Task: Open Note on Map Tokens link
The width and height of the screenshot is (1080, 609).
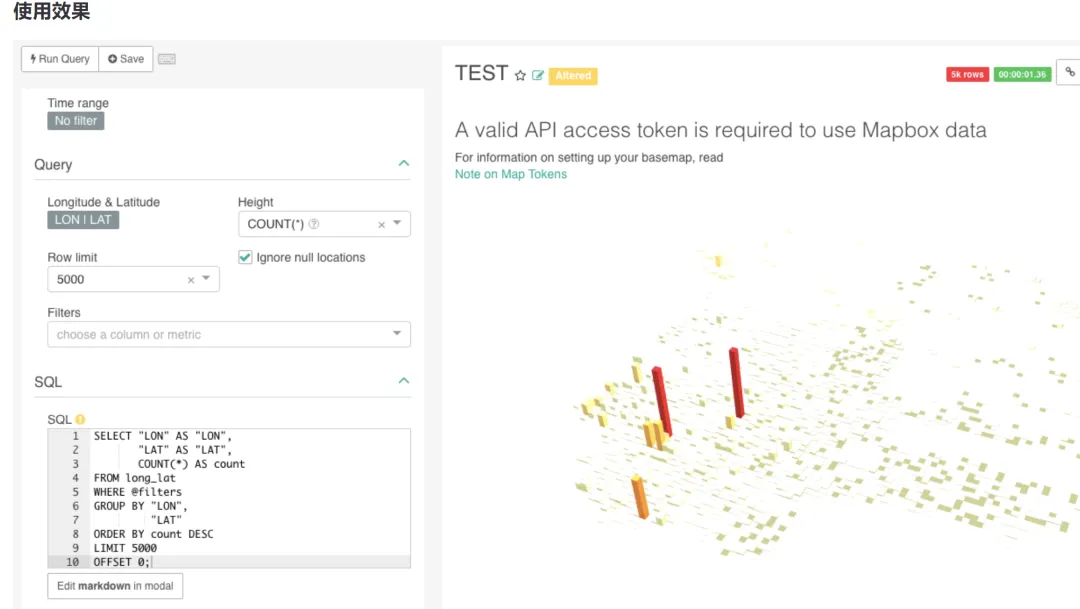Action: [510, 174]
